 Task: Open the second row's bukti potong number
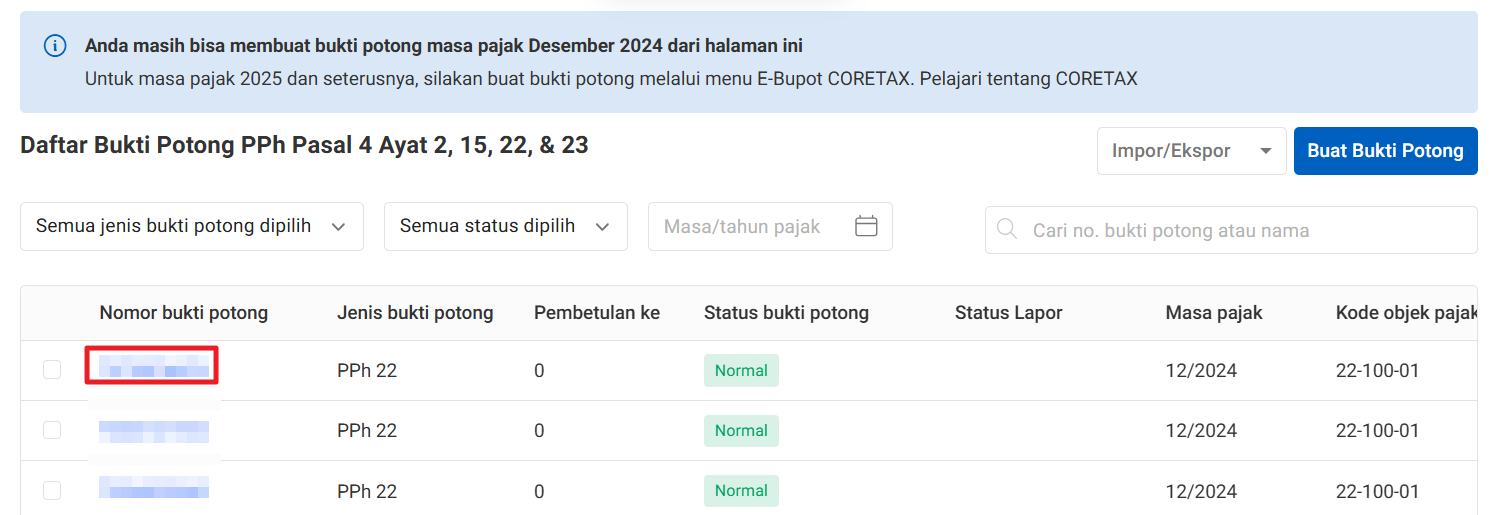pos(153,431)
